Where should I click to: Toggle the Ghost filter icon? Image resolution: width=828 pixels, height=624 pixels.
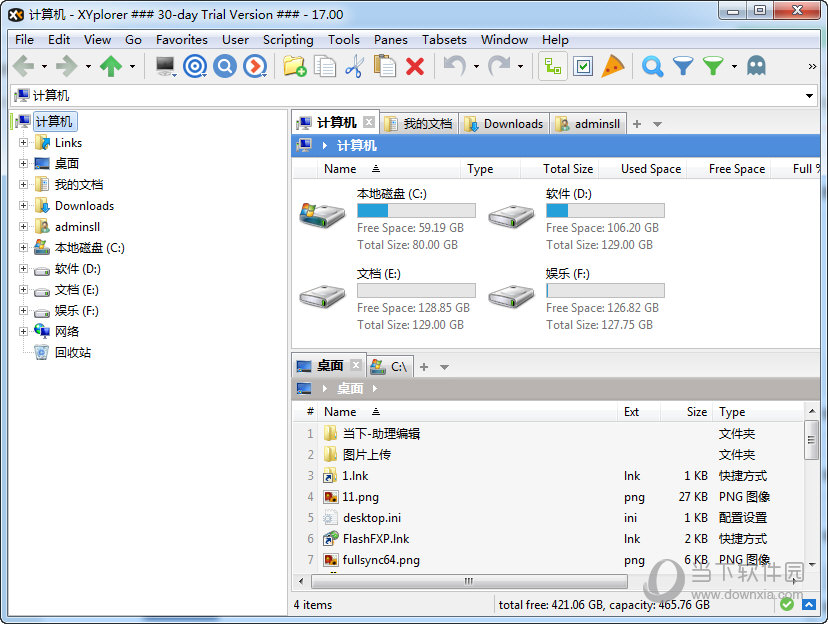coord(756,66)
